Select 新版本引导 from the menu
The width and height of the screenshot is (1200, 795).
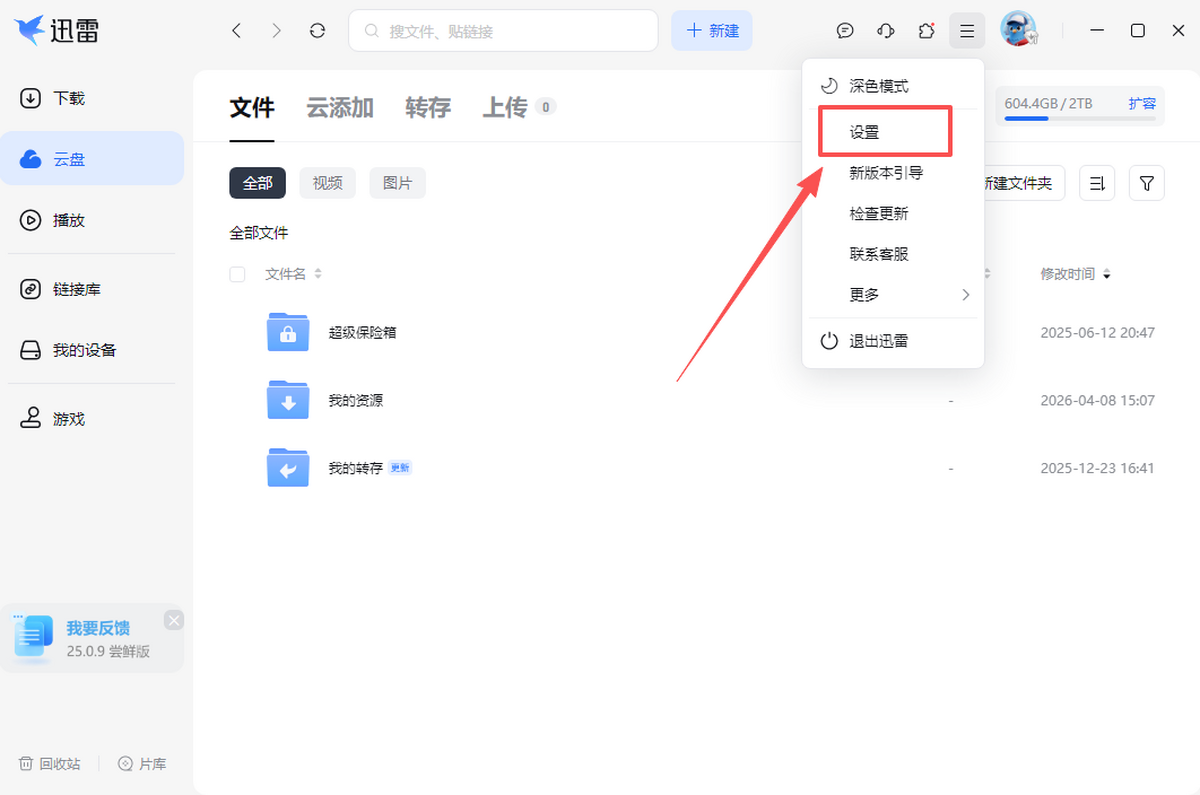click(x=893, y=173)
